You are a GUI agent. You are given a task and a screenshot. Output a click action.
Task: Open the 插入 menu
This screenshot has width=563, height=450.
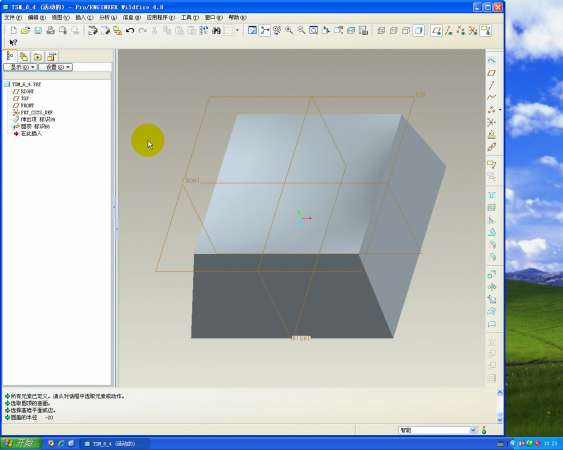[84, 17]
